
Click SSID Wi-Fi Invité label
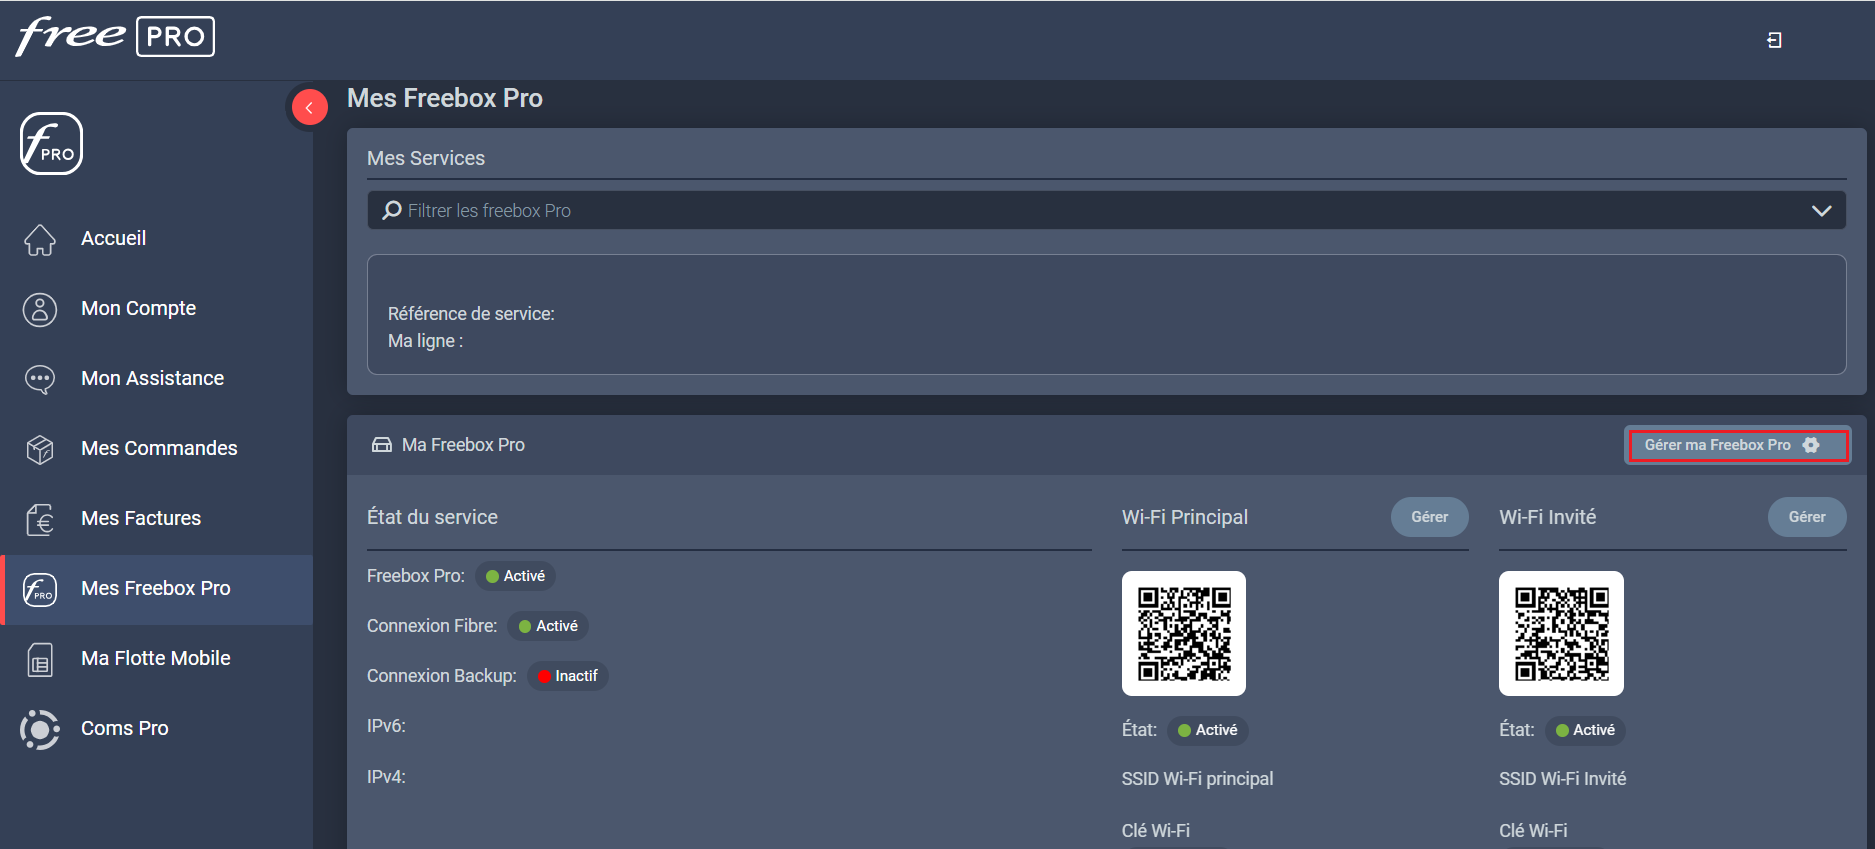tap(1562, 779)
